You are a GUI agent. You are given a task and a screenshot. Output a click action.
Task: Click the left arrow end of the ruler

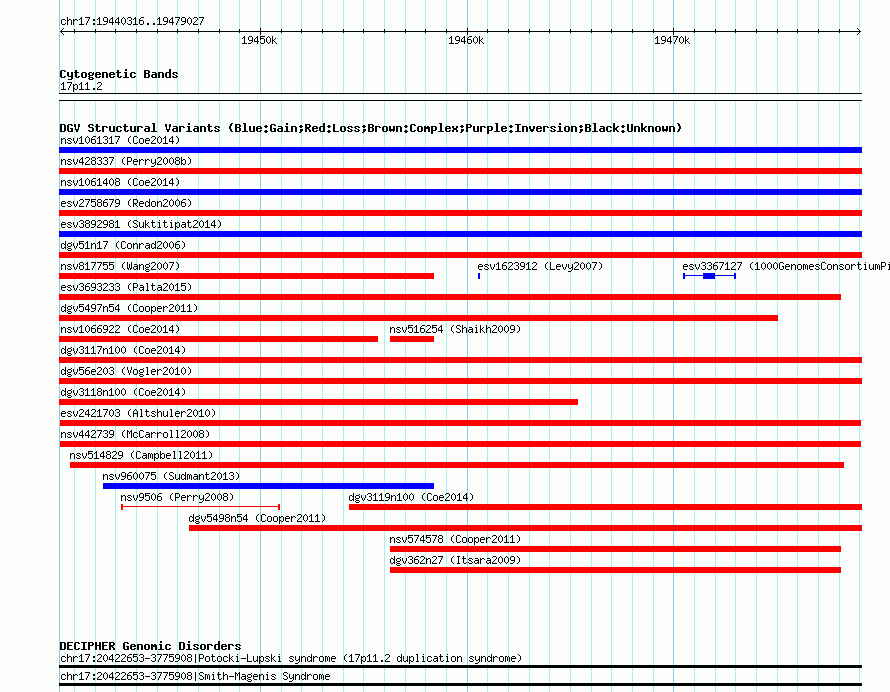coord(62,31)
